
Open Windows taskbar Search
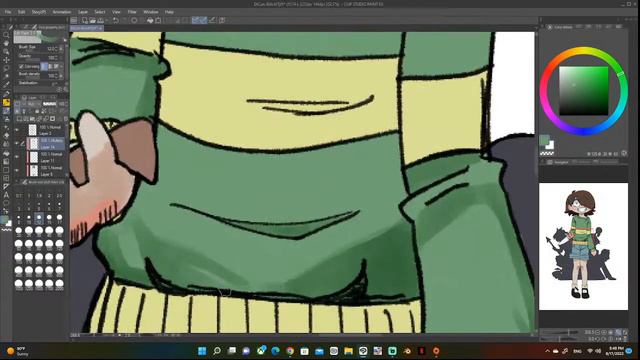point(217,351)
